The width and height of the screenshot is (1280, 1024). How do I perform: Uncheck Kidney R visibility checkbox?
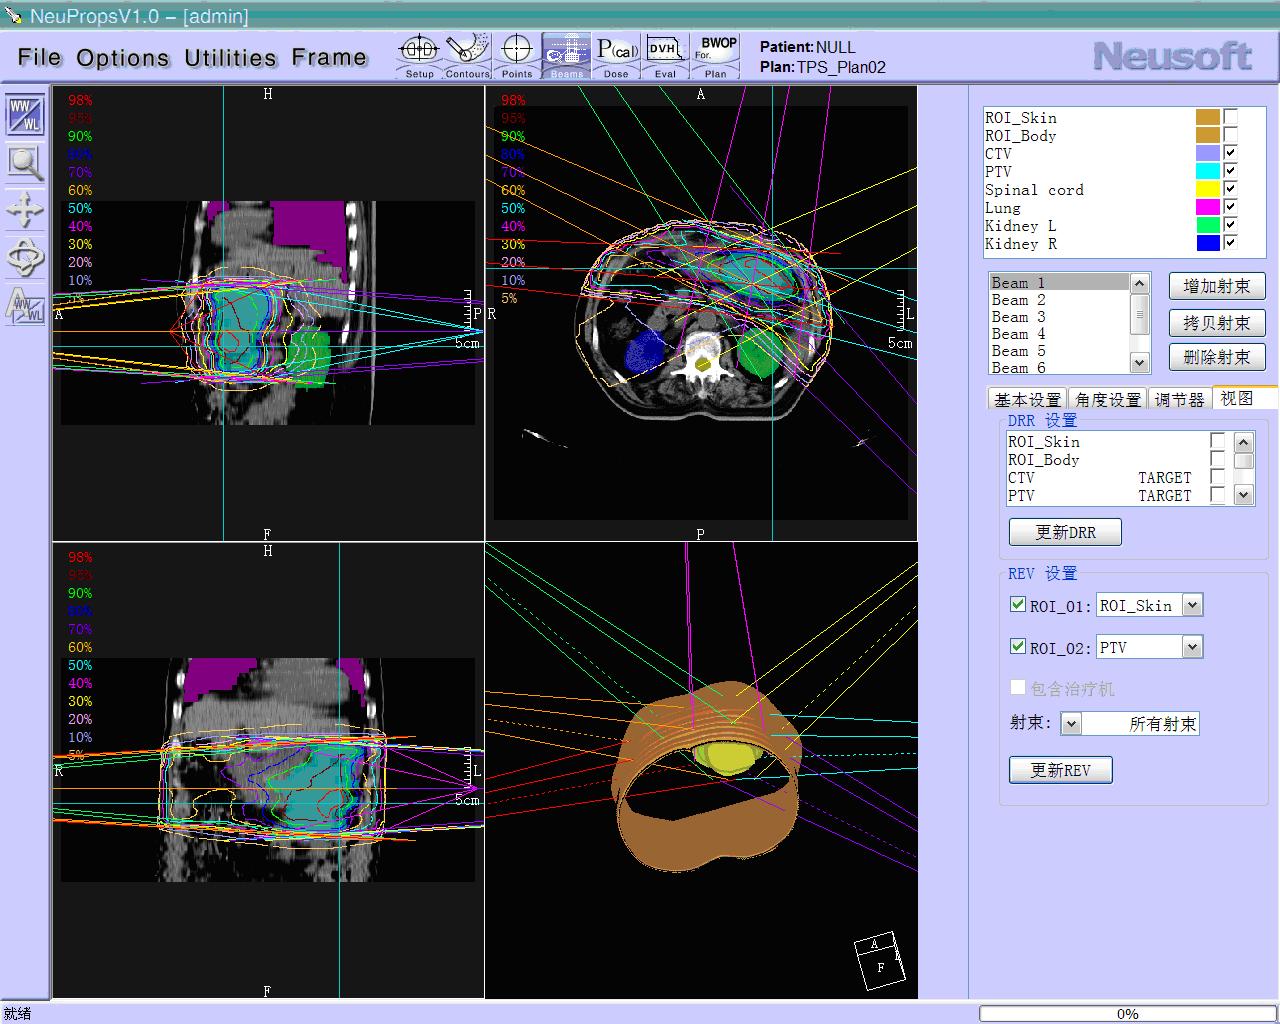tap(1231, 243)
